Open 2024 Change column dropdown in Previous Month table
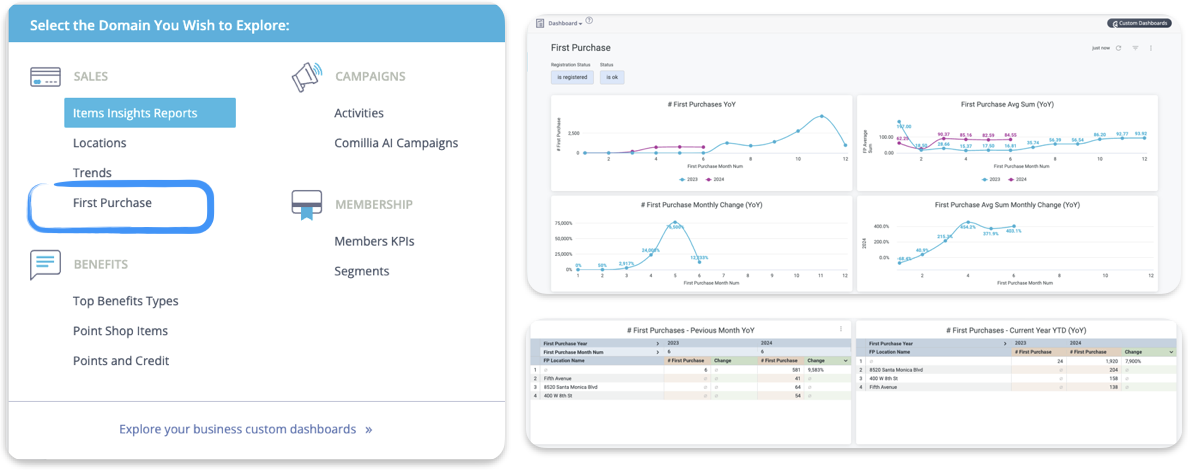The height and width of the screenshot is (470, 1188). point(846,361)
